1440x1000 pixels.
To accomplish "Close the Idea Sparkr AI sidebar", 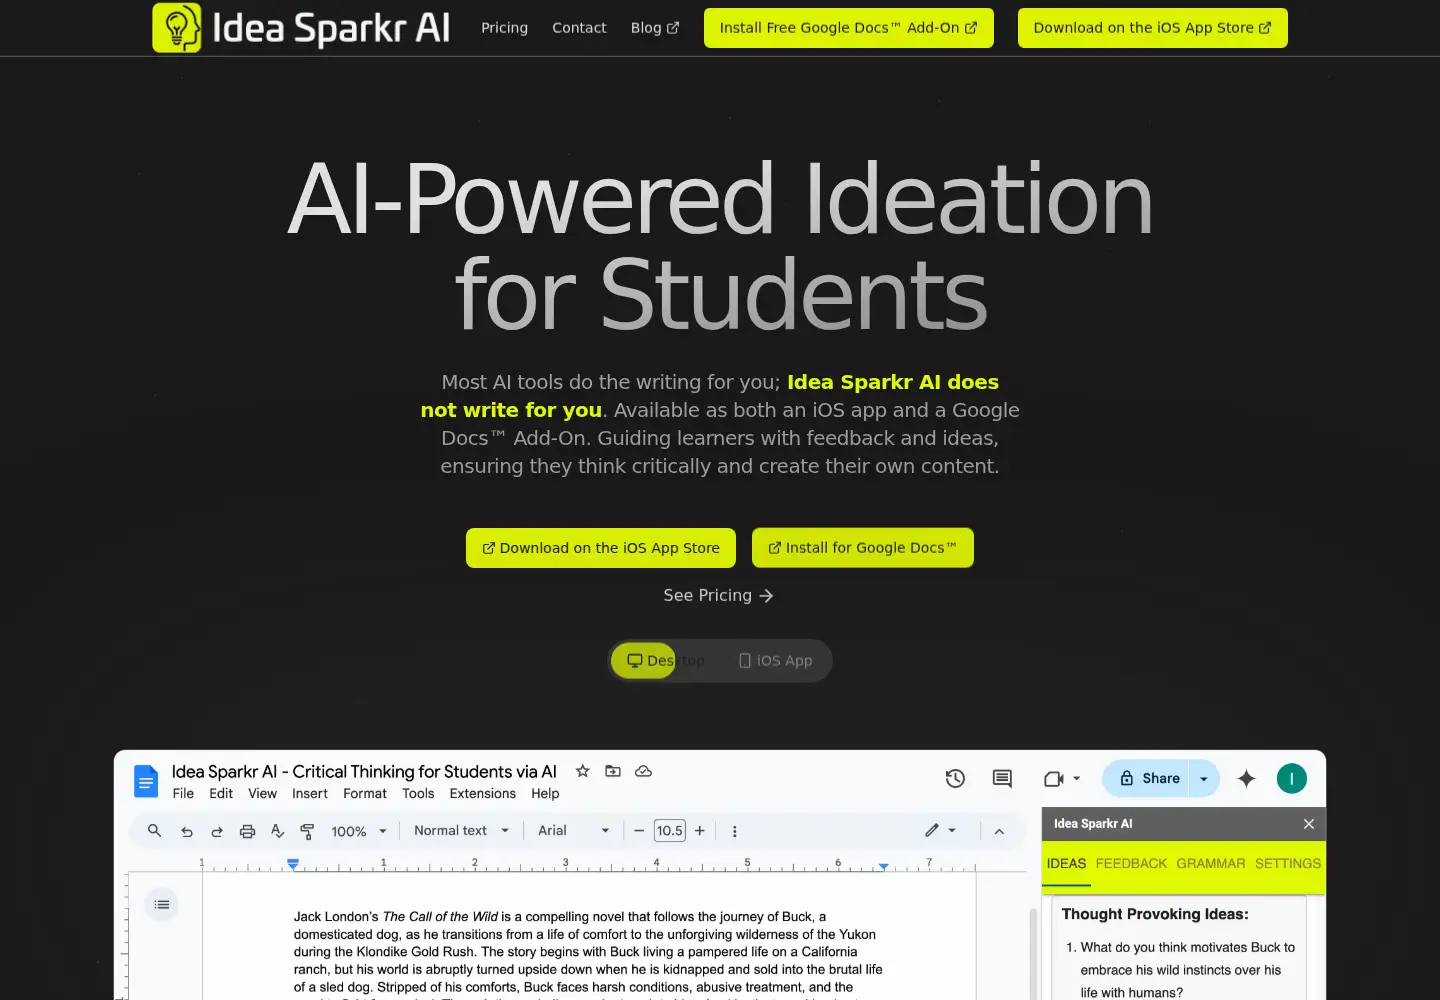I will click(x=1309, y=824).
